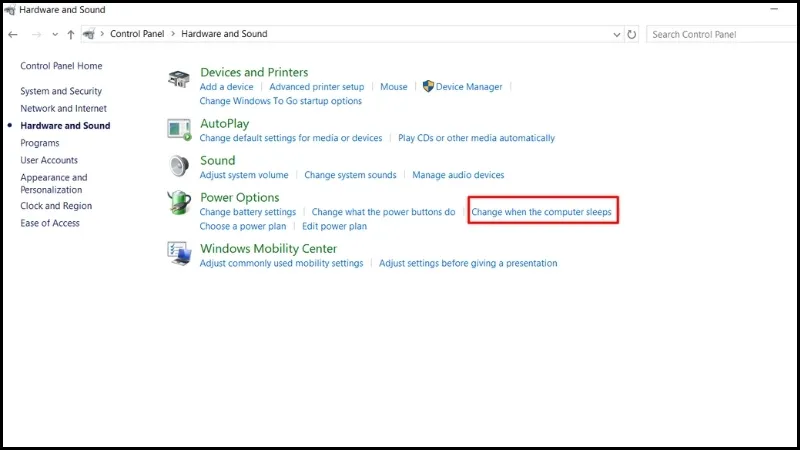The height and width of the screenshot is (450, 800).
Task: Click the Up arrow navigation button
Action: coord(71,34)
